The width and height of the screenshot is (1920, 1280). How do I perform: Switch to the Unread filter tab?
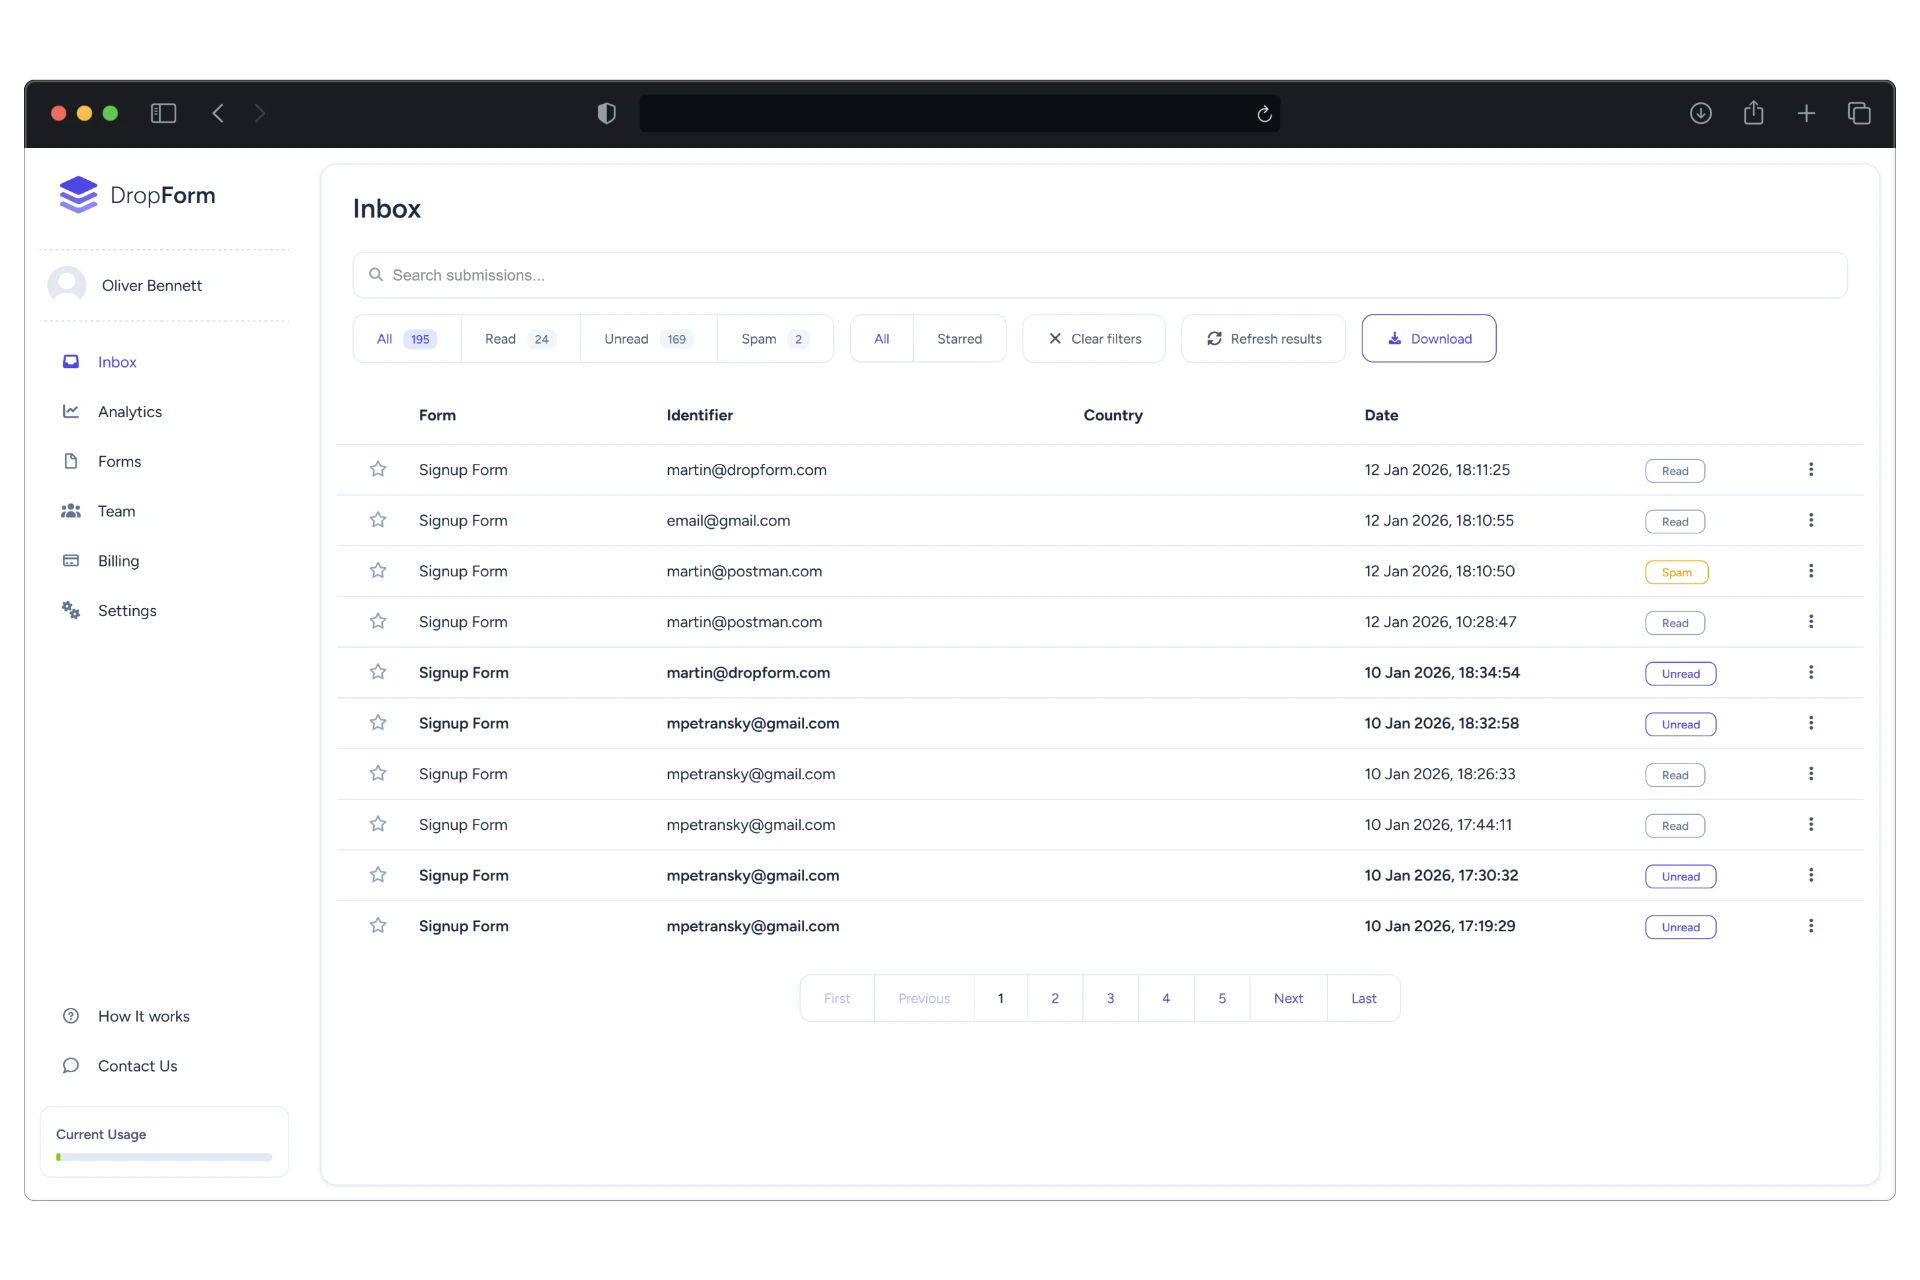pos(646,338)
